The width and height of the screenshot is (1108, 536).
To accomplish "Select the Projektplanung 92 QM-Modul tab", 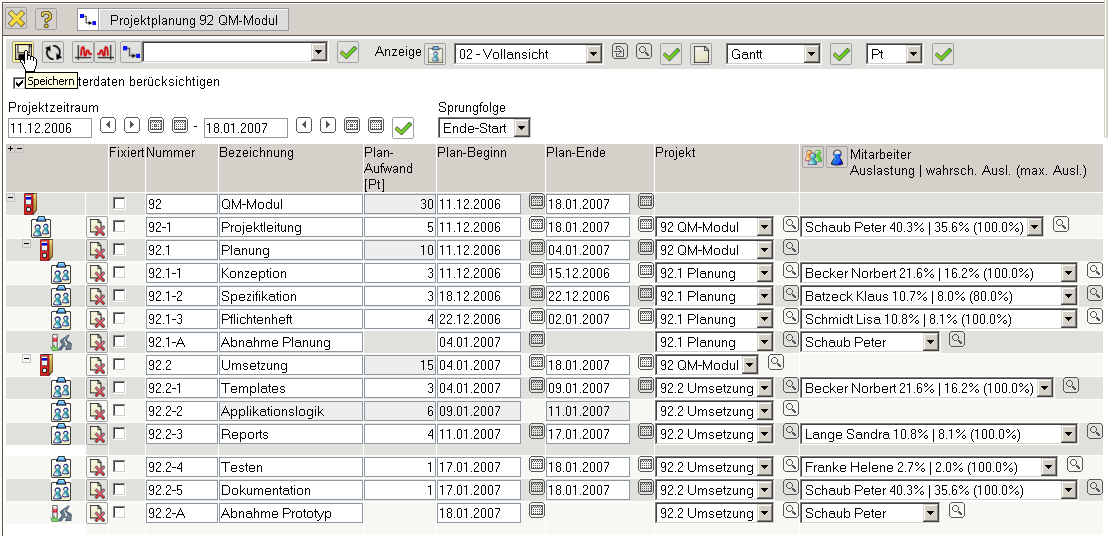I will point(183,19).
